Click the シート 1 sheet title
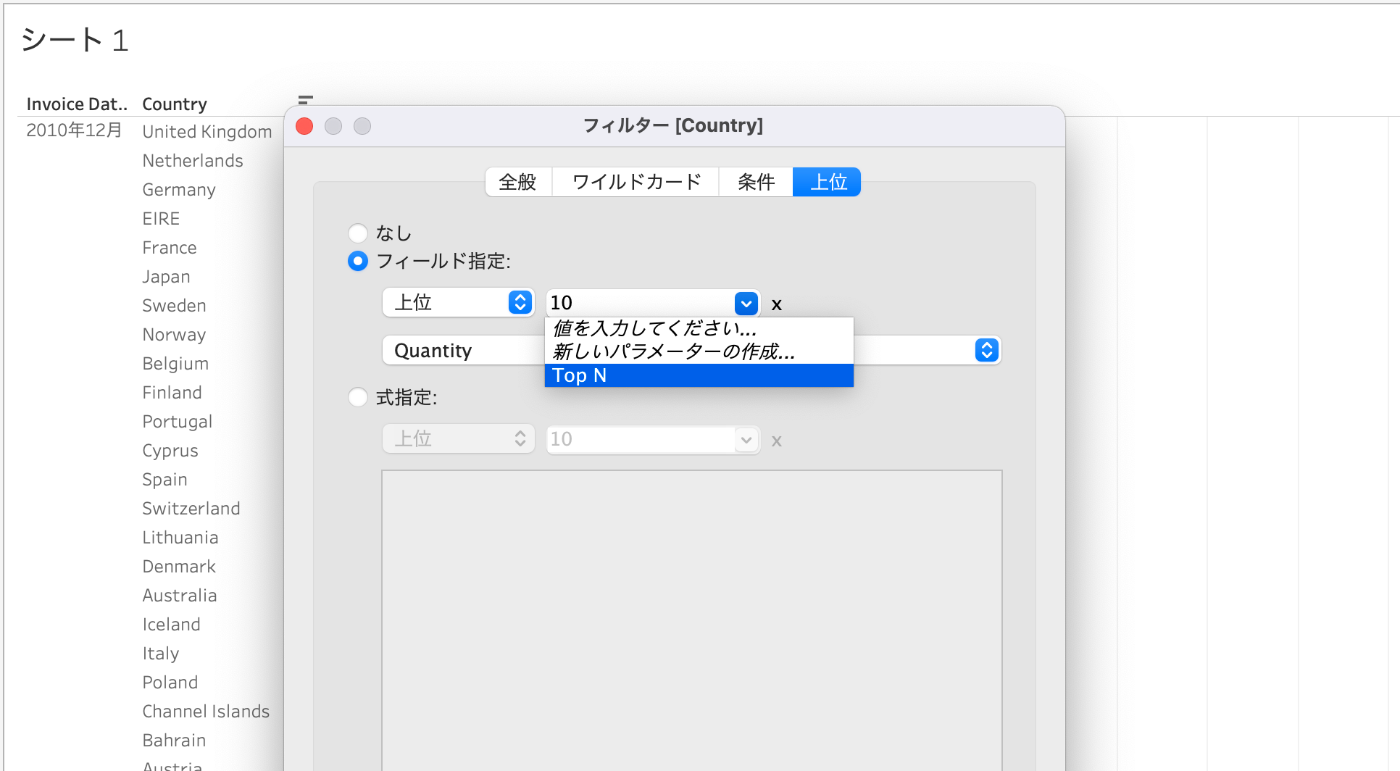Viewport: 1400px width, 771px height. [75, 41]
